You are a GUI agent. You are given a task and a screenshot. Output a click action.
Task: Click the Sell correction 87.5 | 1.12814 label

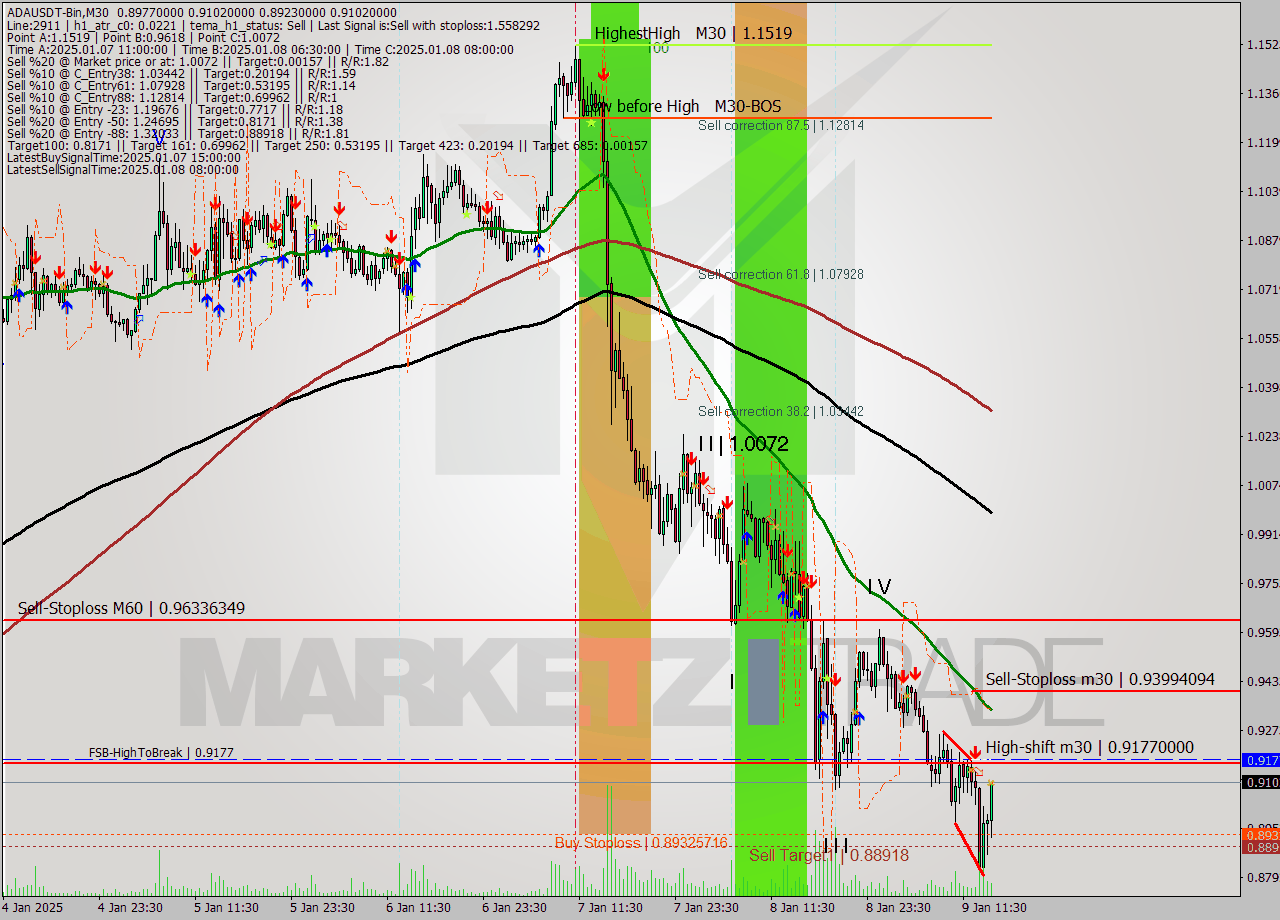[x=781, y=125]
